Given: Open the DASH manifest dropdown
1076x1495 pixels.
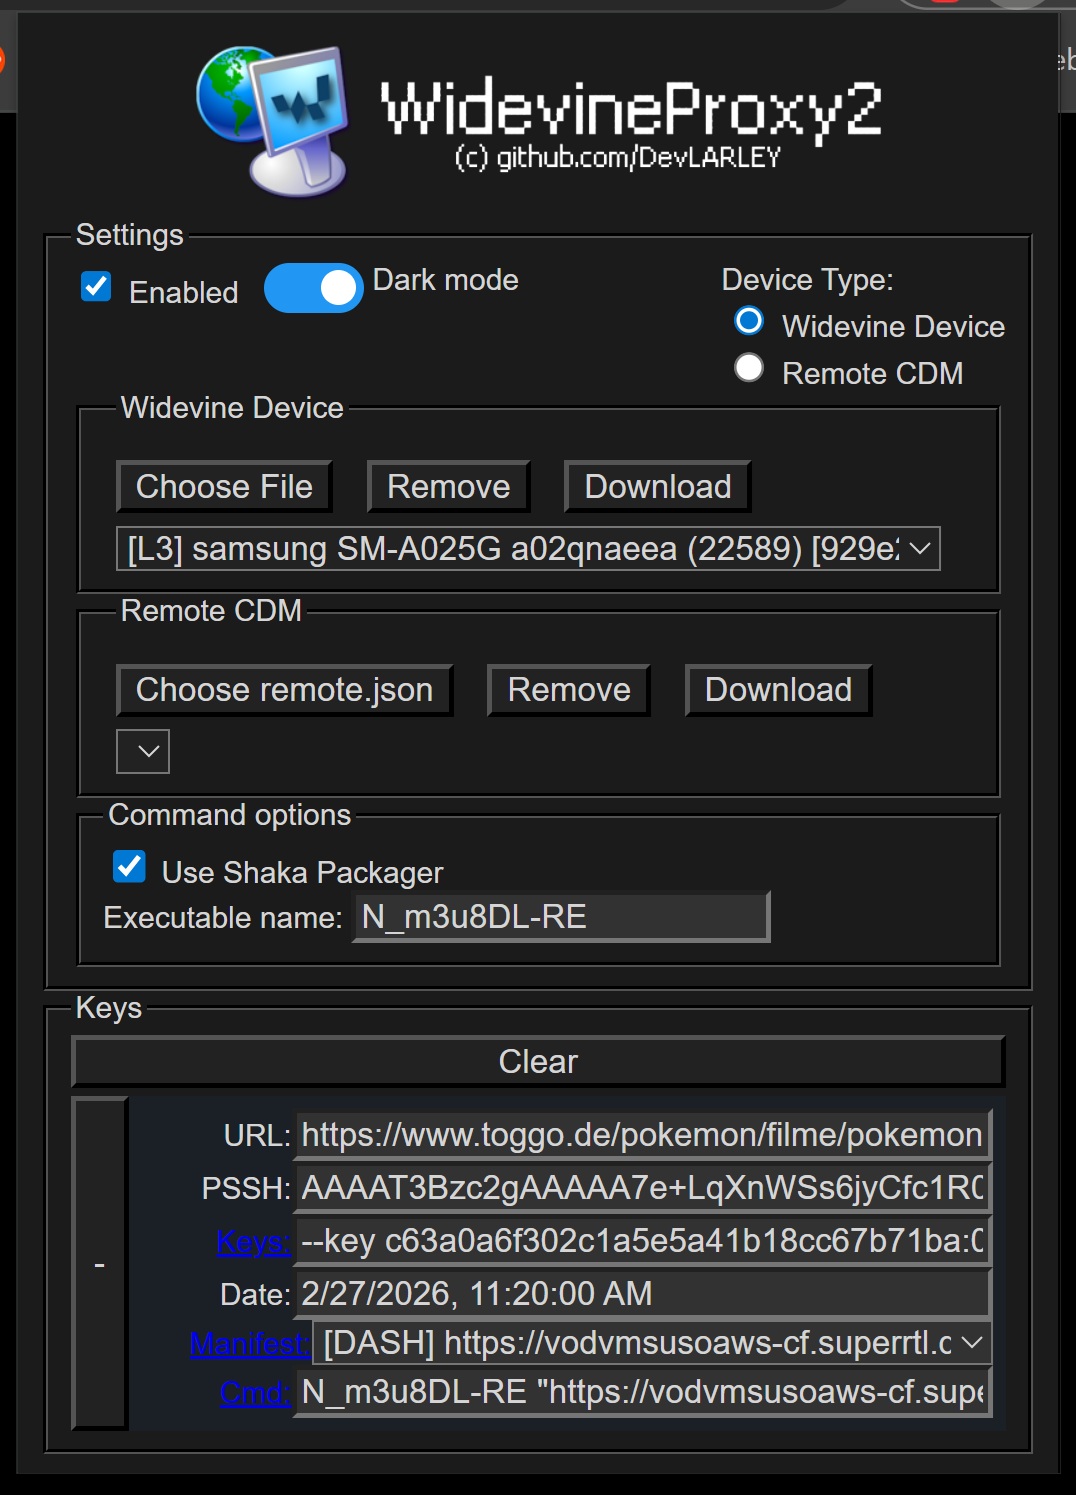Looking at the screenshot, I should tap(653, 1343).
